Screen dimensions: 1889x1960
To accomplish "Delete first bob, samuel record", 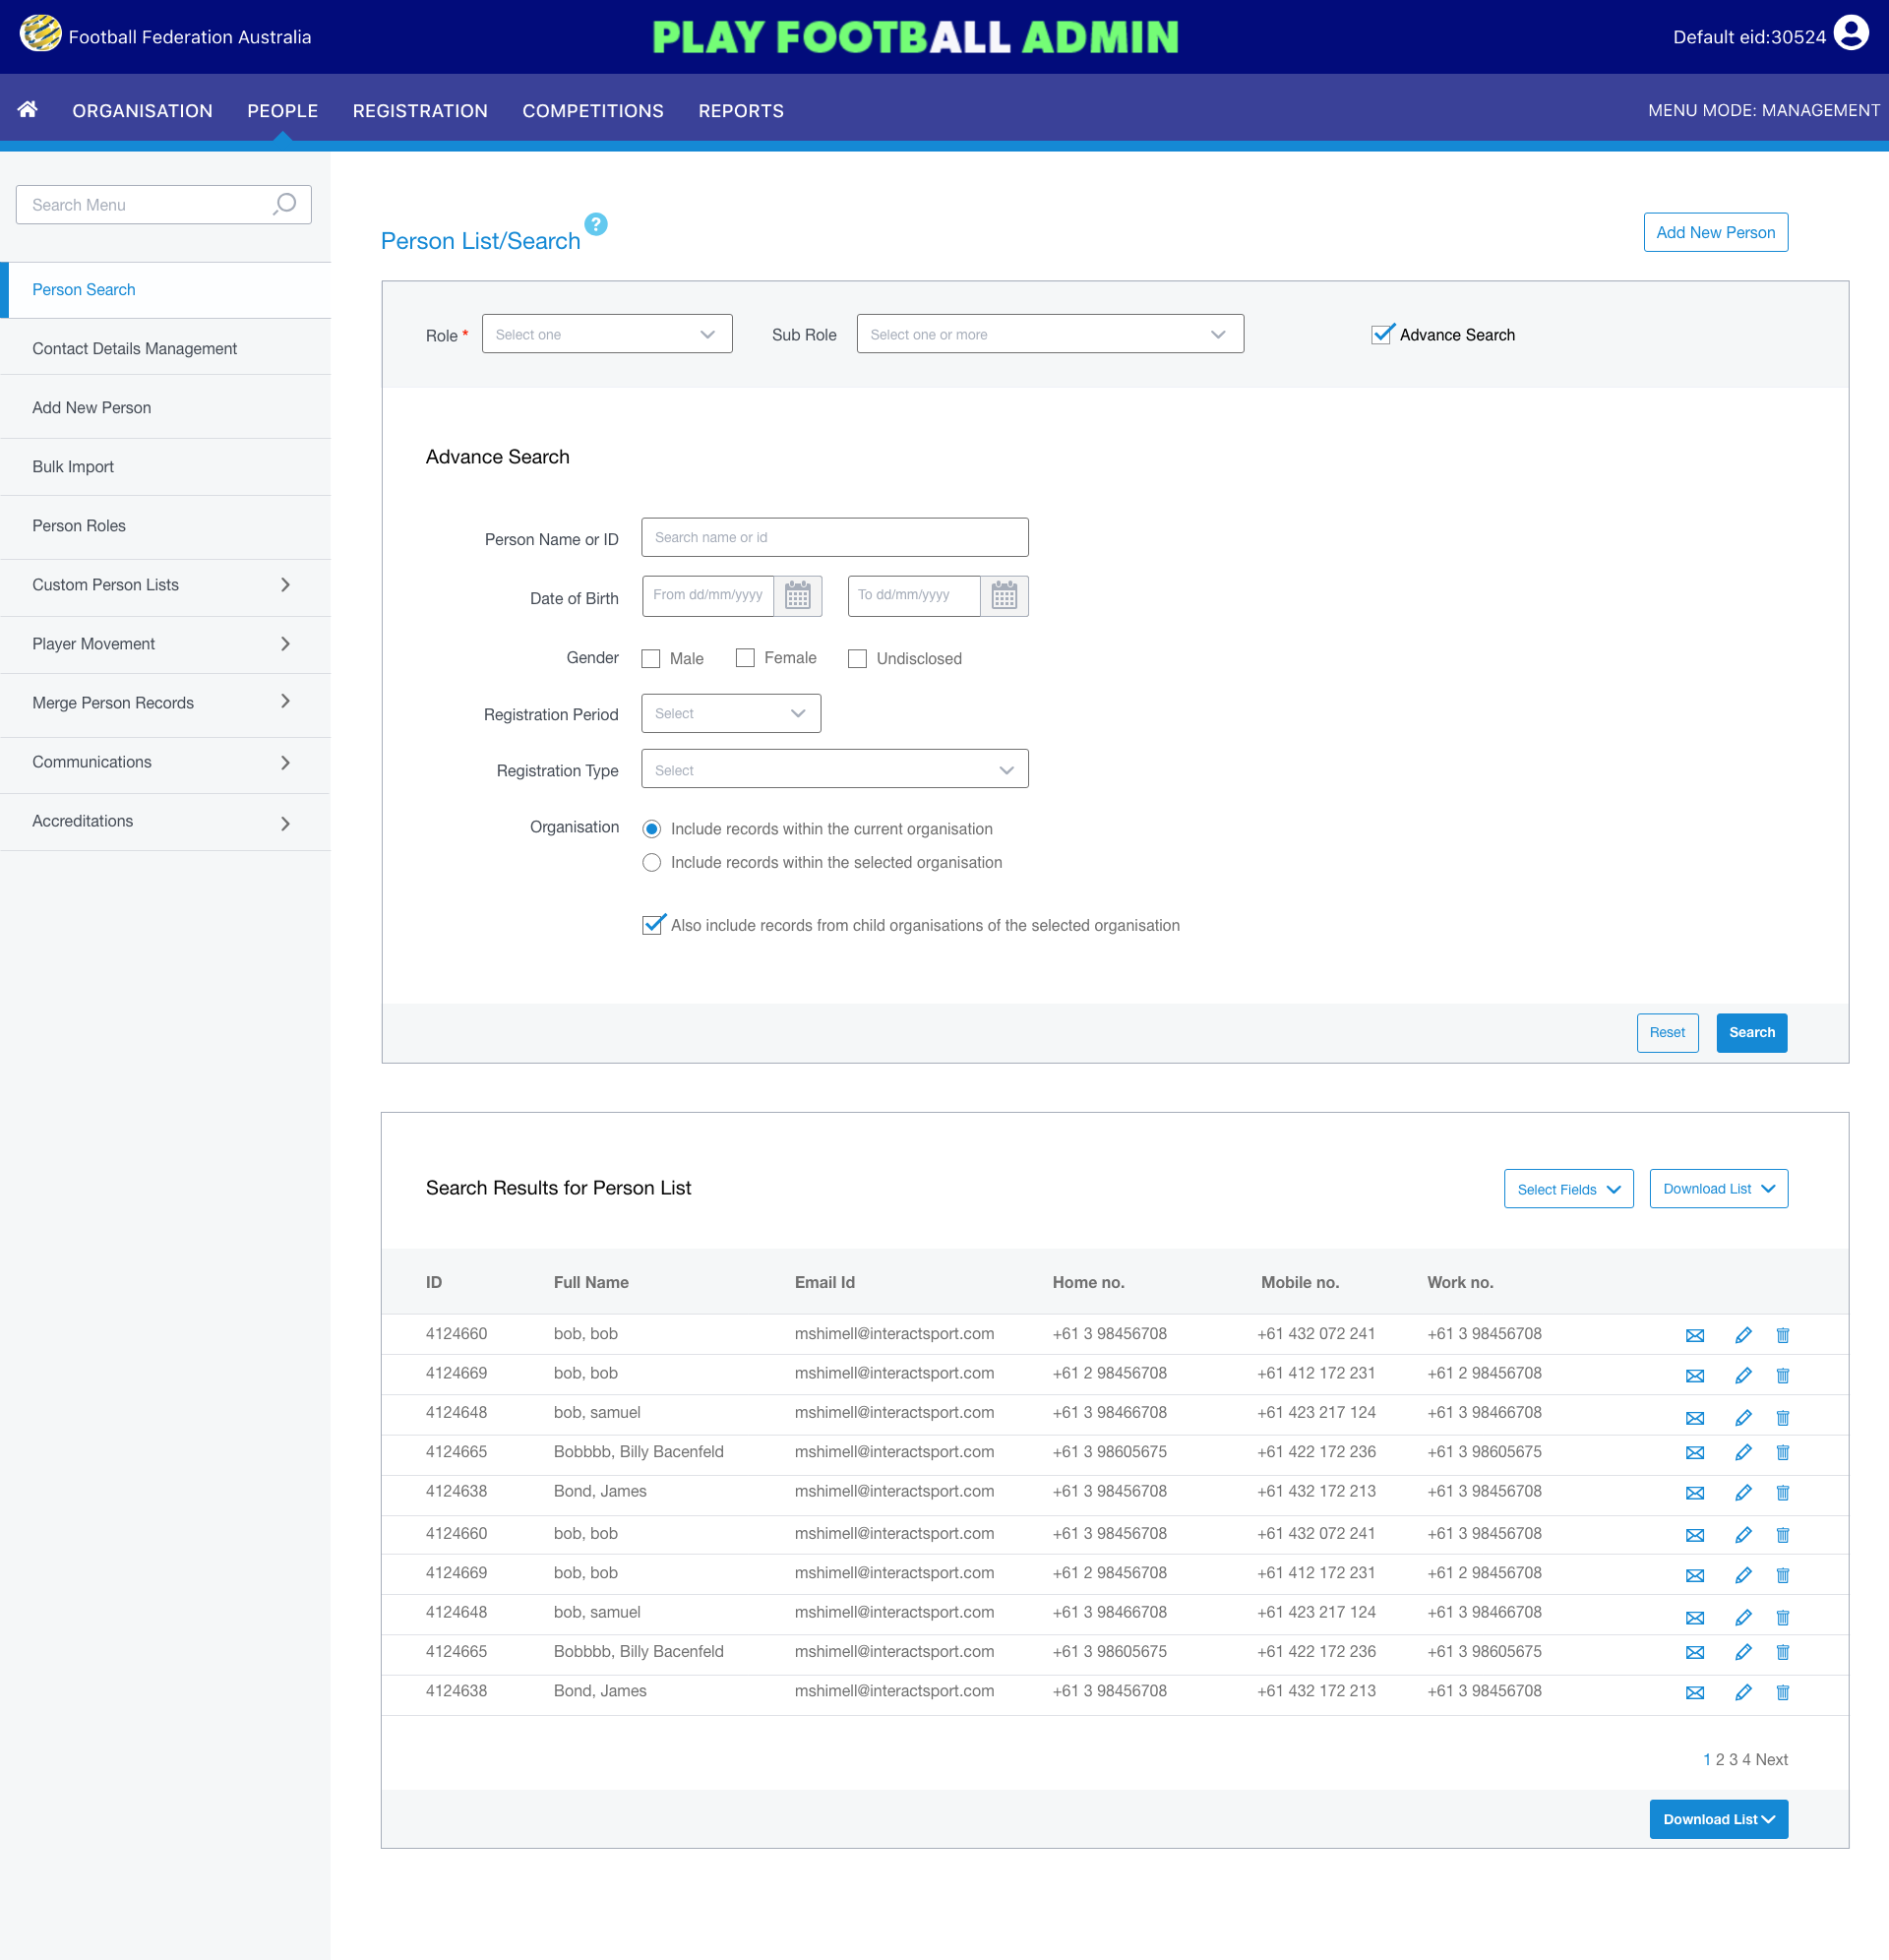I will [1782, 1417].
